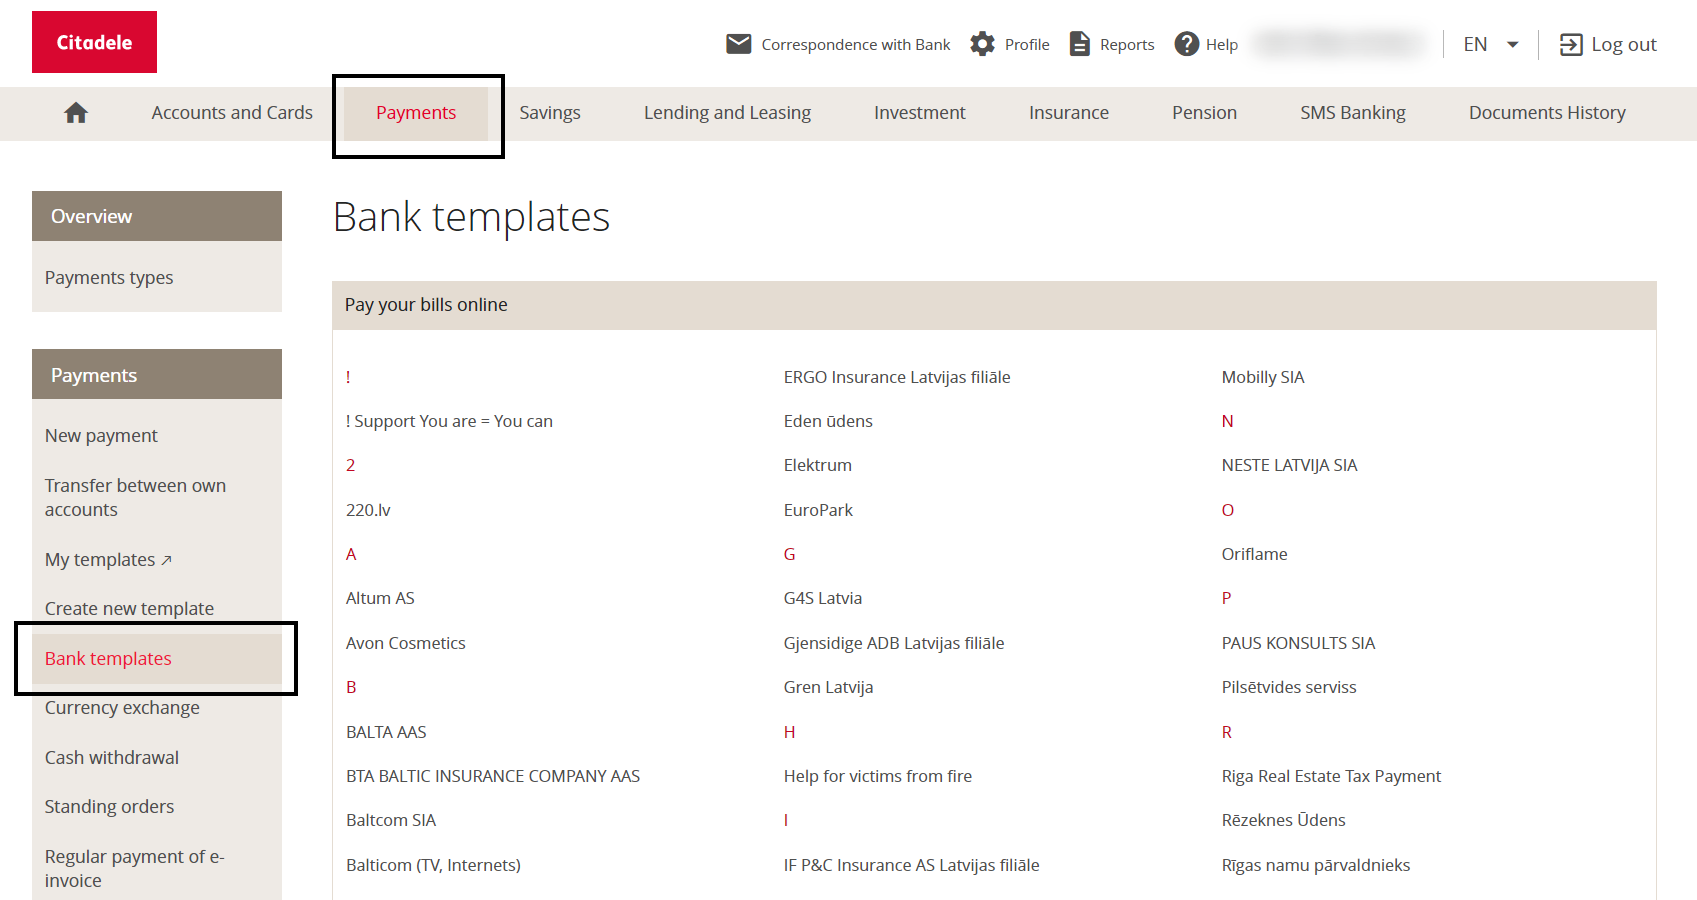Click the Payments sidebar header
The image size is (1697, 900).
(x=157, y=375)
